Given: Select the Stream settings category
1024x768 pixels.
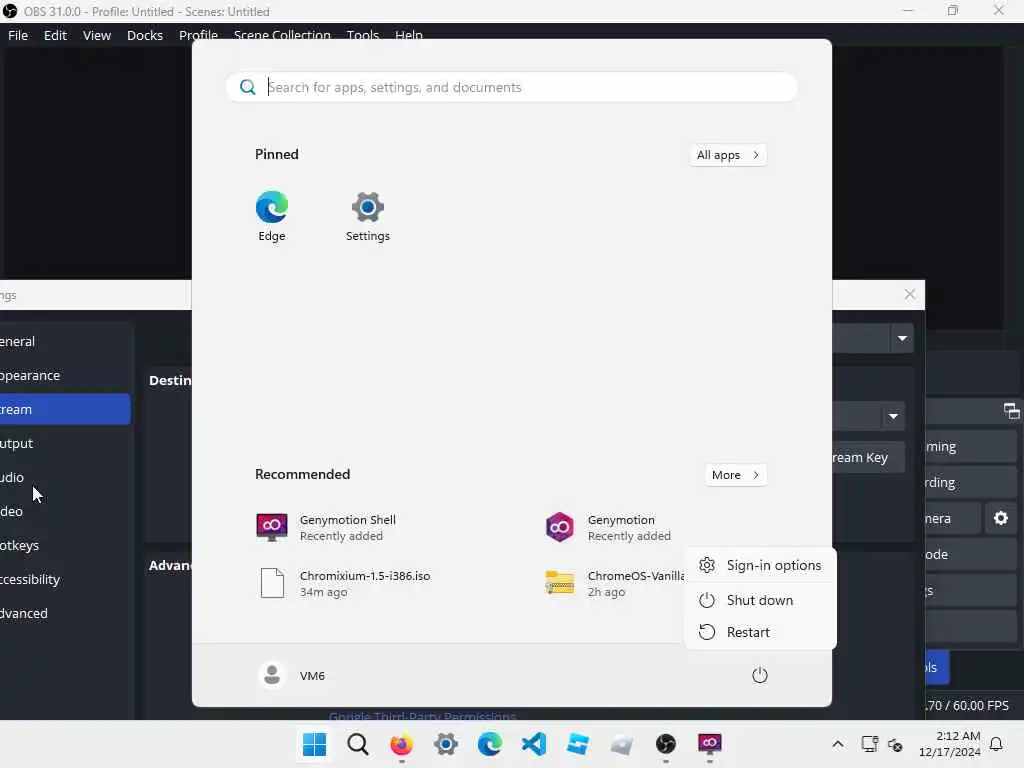Looking at the screenshot, I should pos(65,409).
